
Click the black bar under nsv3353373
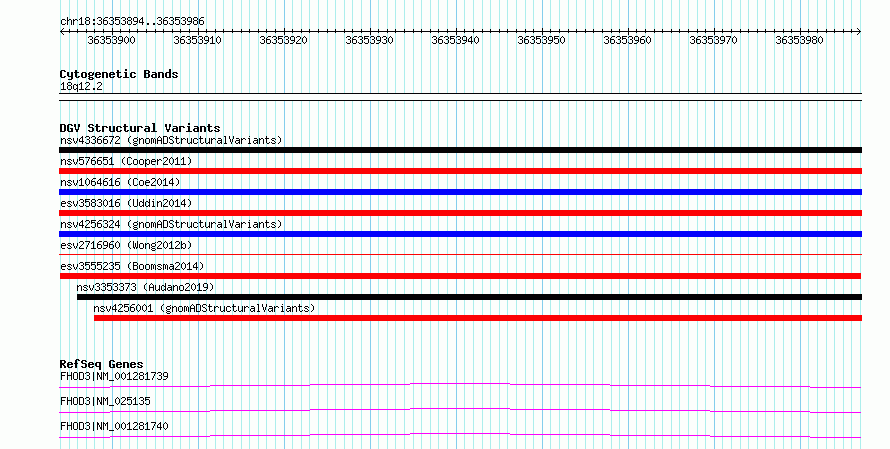pyautogui.click(x=469, y=297)
